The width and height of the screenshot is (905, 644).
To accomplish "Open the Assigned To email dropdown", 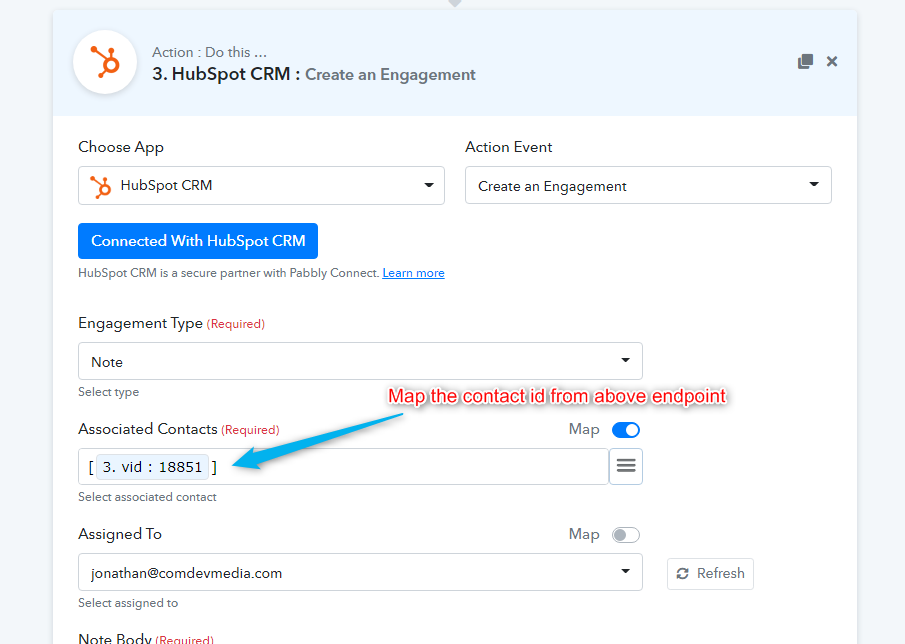I will point(360,572).
